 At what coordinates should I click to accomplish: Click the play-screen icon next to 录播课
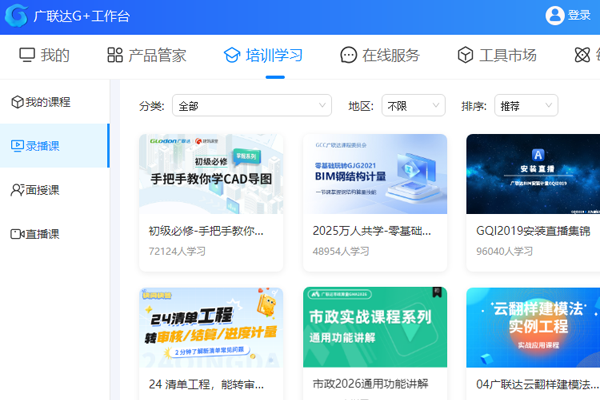tap(17, 146)
